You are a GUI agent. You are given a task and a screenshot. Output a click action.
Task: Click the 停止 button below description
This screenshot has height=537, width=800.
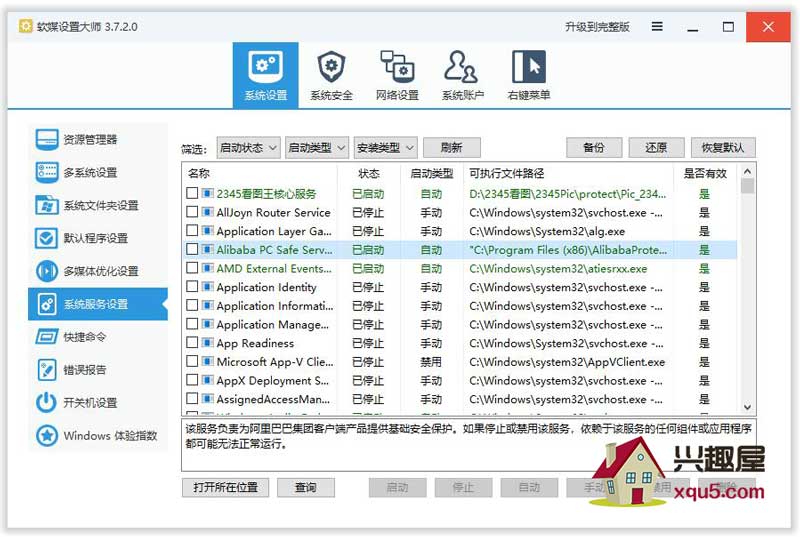463,488
